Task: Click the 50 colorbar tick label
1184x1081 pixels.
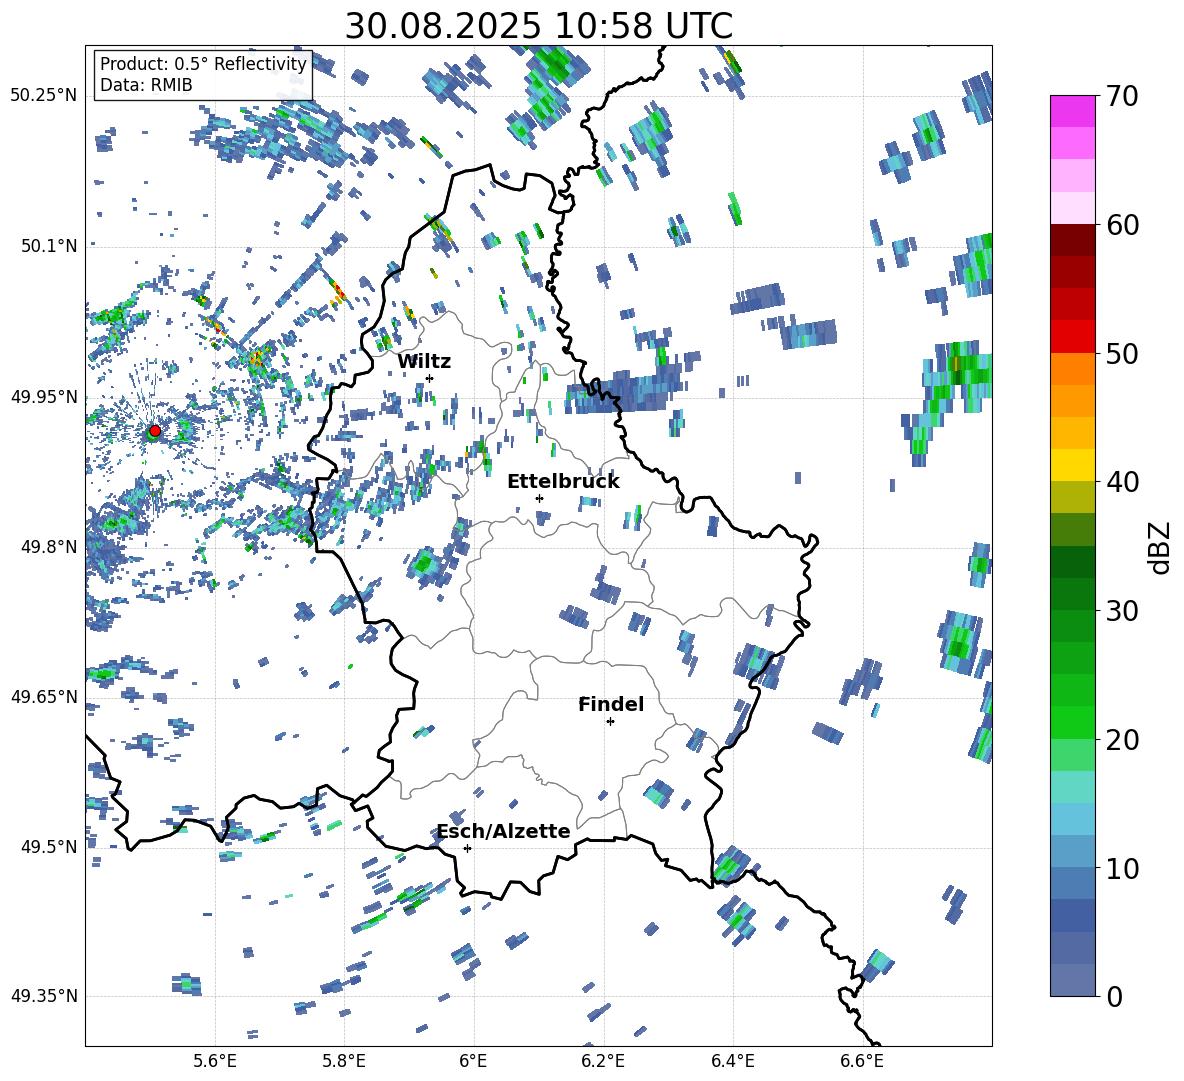Action: (x=1123, y=353)
